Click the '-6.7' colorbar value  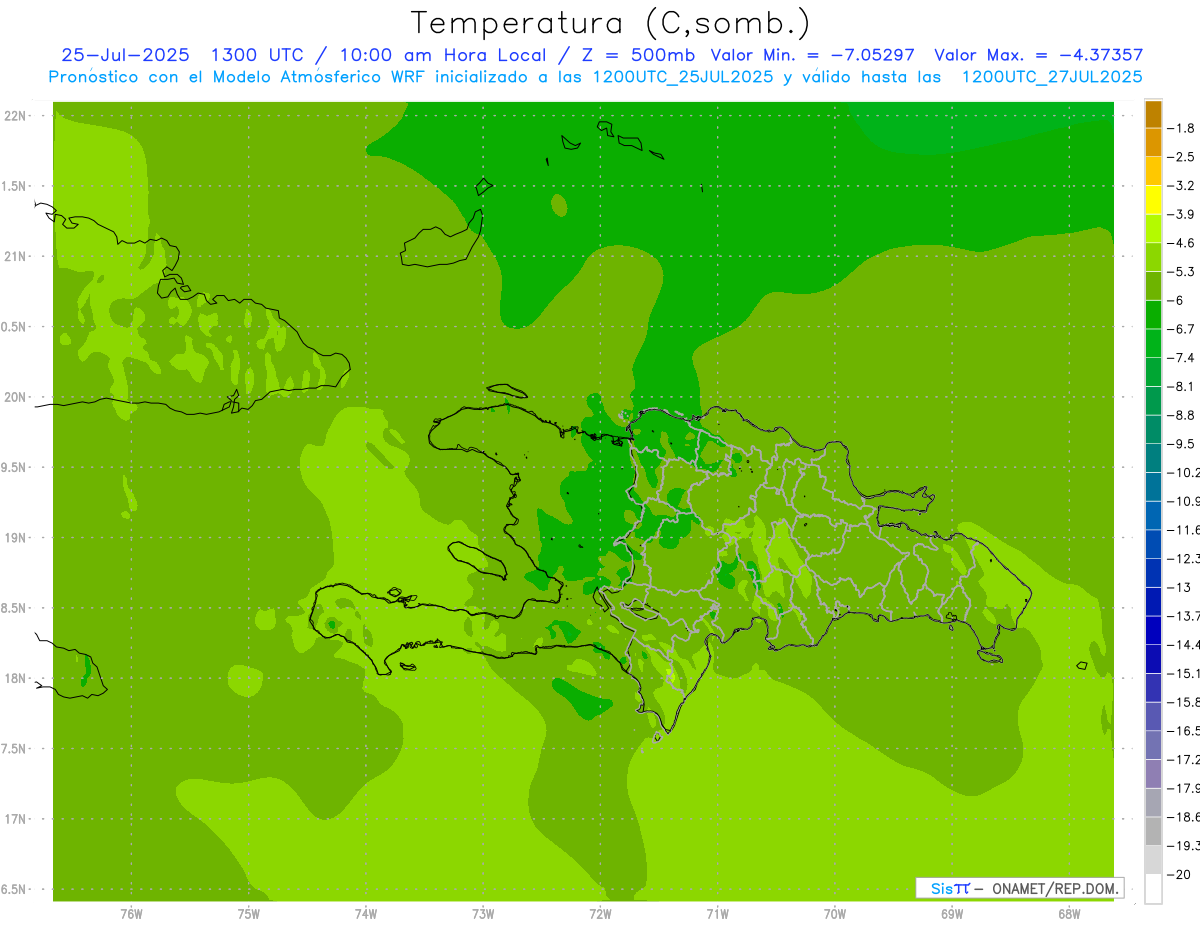[x=1182, y=329]
